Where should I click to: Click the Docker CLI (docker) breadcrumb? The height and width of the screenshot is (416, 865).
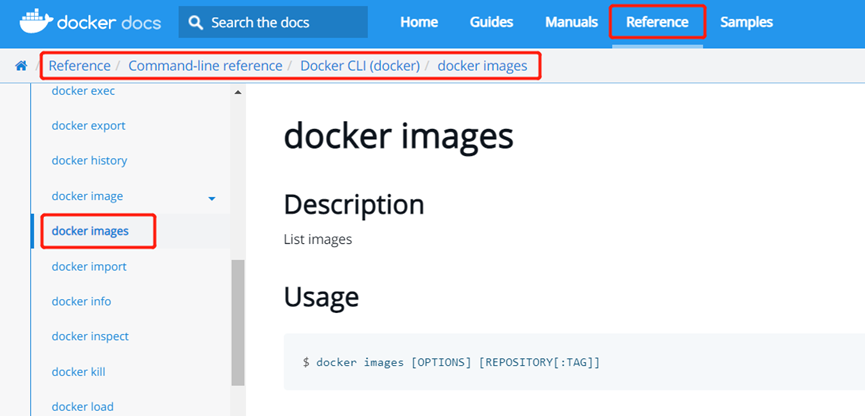point(360,66)
